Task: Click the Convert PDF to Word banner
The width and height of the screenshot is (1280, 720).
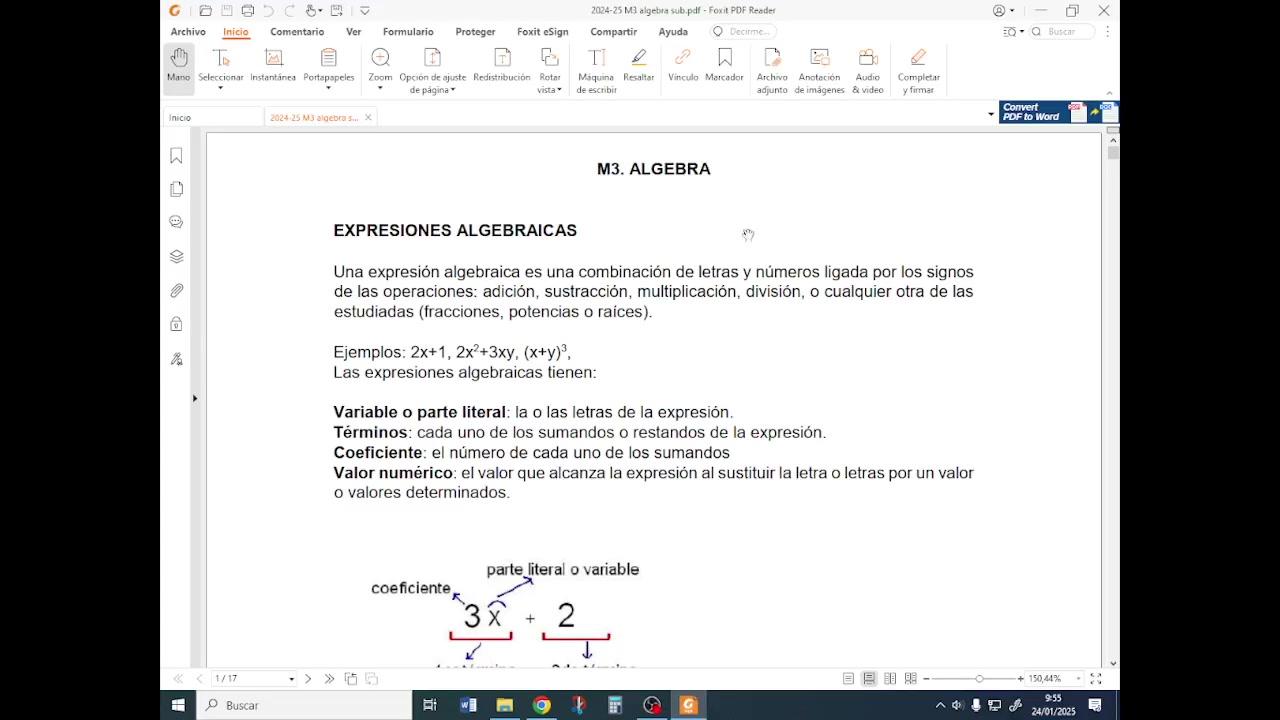Action: [x=1059, y=112]
